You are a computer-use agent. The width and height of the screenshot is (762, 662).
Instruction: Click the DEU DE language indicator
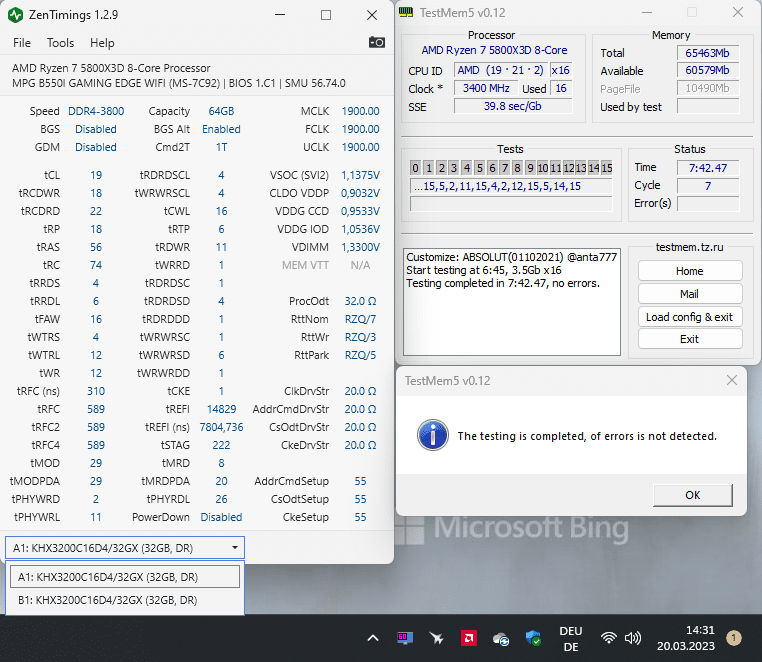tap(571, 639)
